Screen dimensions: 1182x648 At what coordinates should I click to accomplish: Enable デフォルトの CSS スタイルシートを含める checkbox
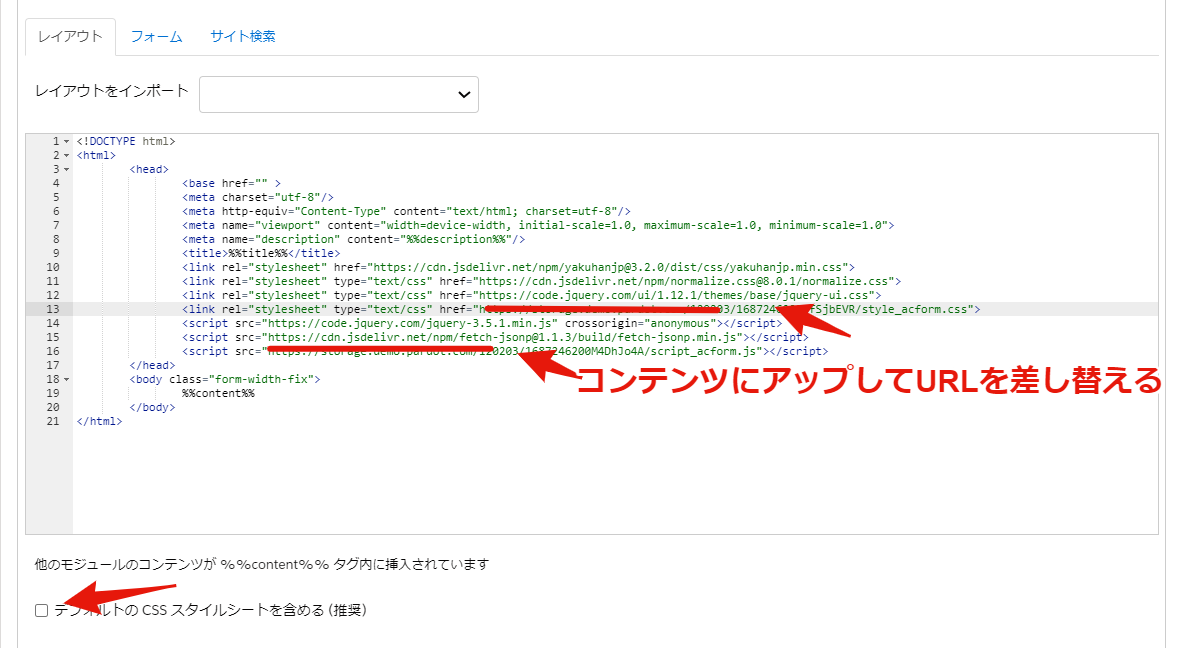click(x=41, y=610)
